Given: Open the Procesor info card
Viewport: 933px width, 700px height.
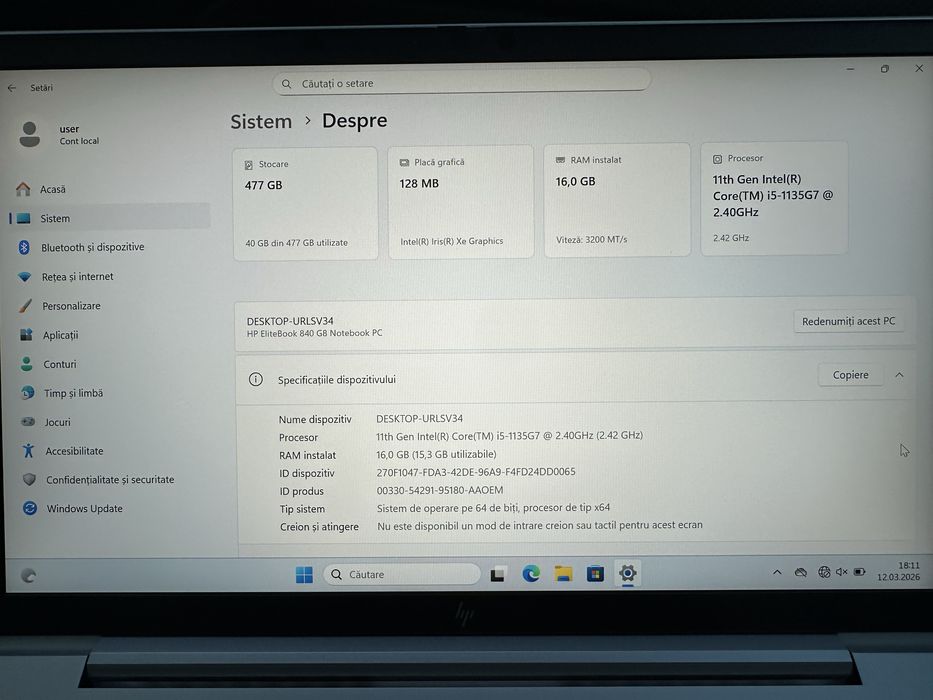Looking at the screenshot, I should [774, 198].
